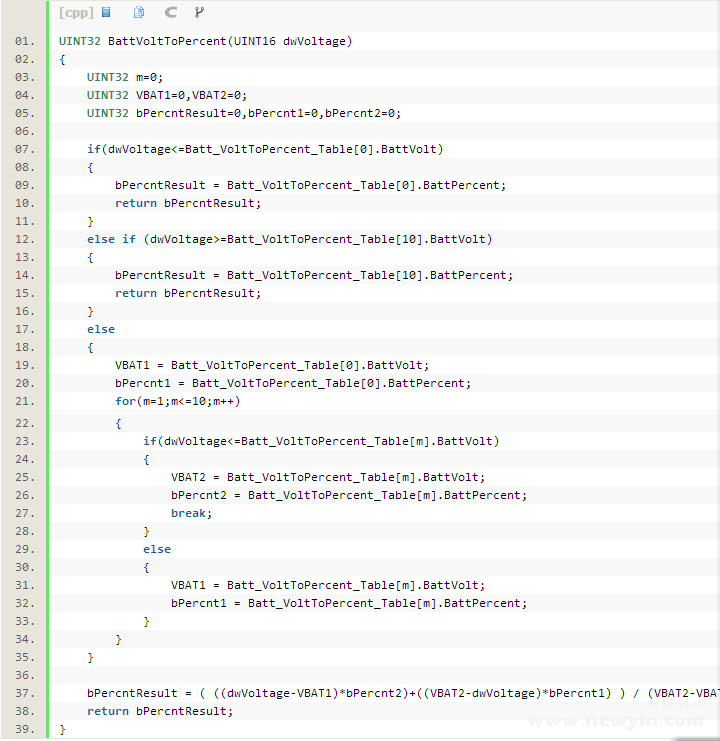720x741 pixels.
Task: Click the [cpp] language label
Action: click(x=76, y=13)
